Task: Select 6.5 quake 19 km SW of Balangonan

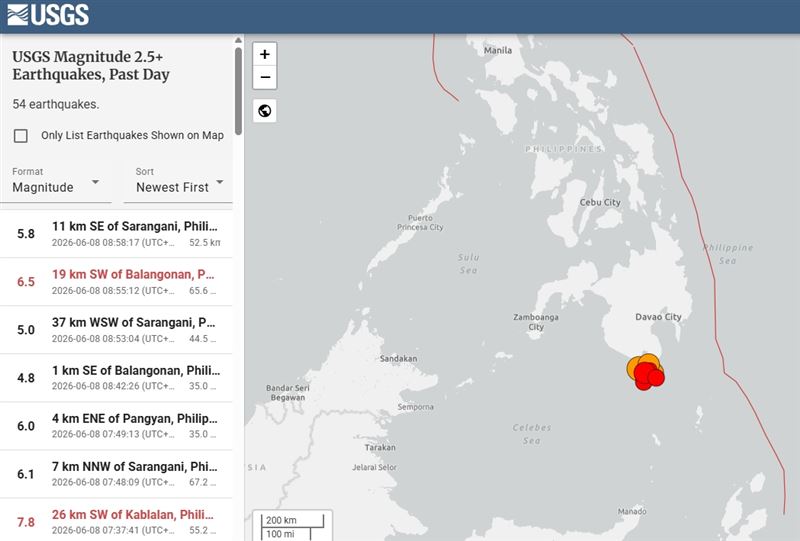Action: click(x=116, y=282)
